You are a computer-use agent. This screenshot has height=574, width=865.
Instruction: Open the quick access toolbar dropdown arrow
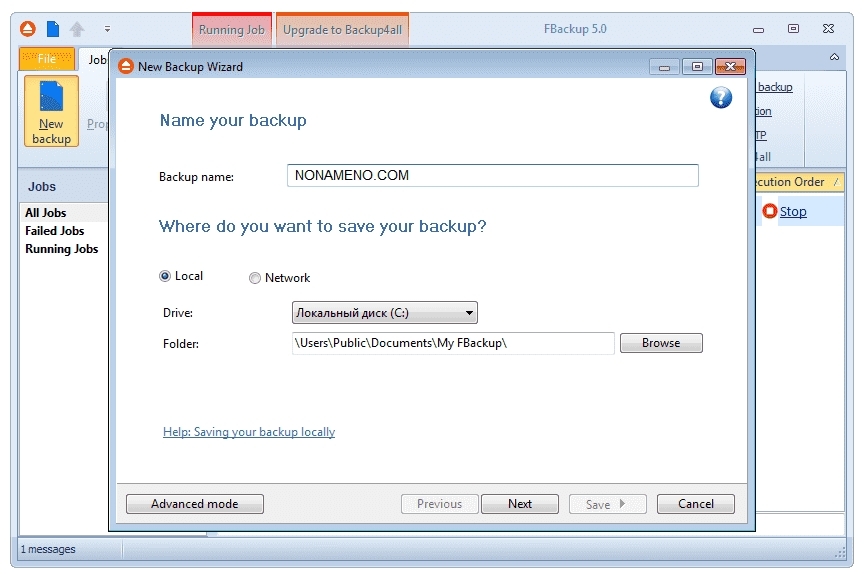coord(108,29)
